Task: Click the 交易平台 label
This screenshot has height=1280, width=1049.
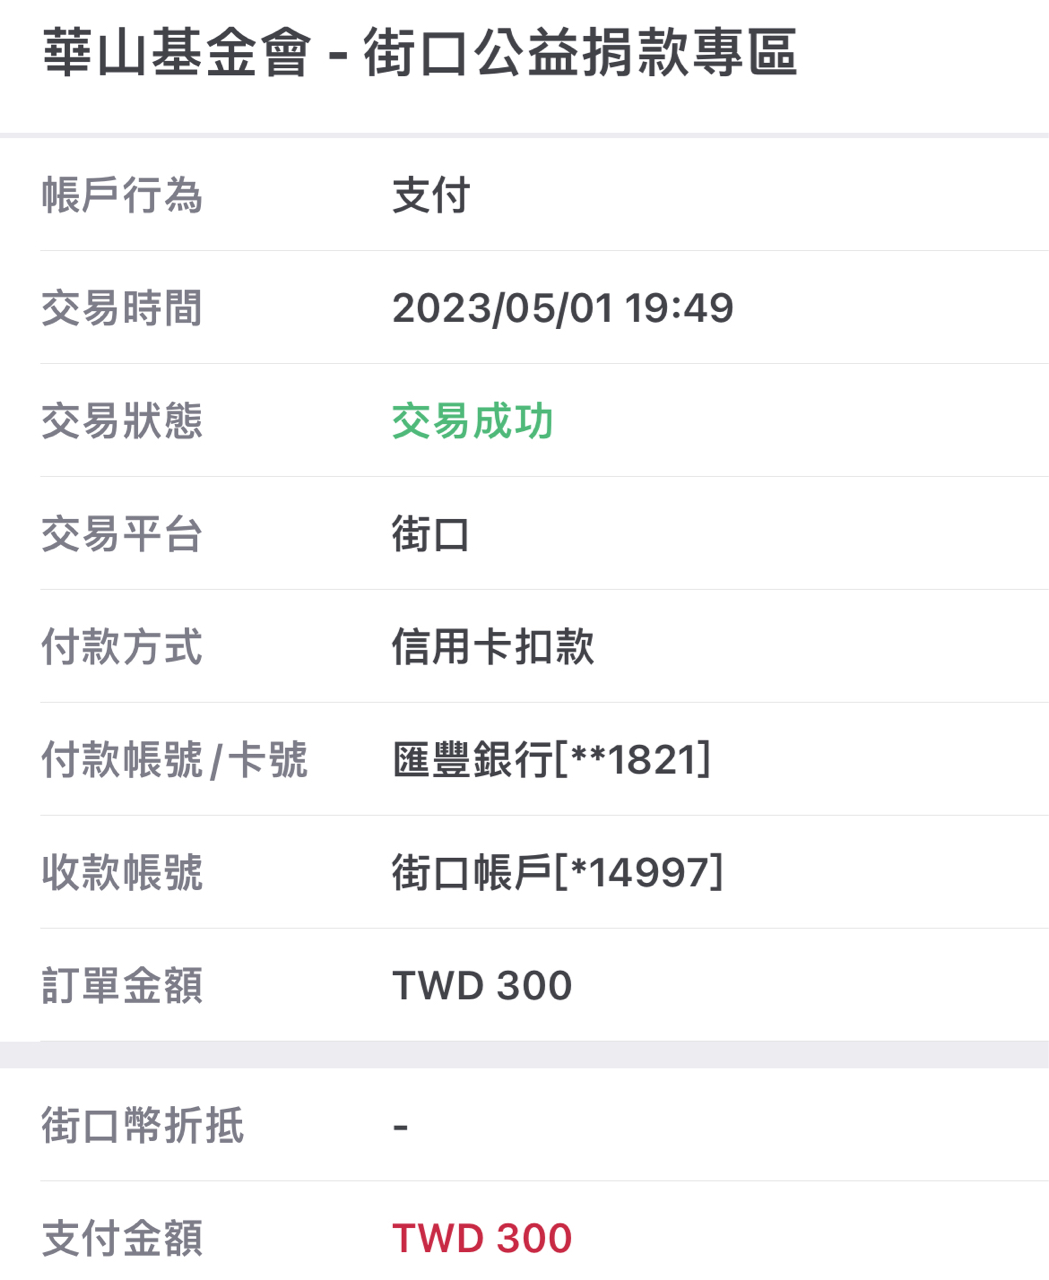Action: (x=122, y=534)
